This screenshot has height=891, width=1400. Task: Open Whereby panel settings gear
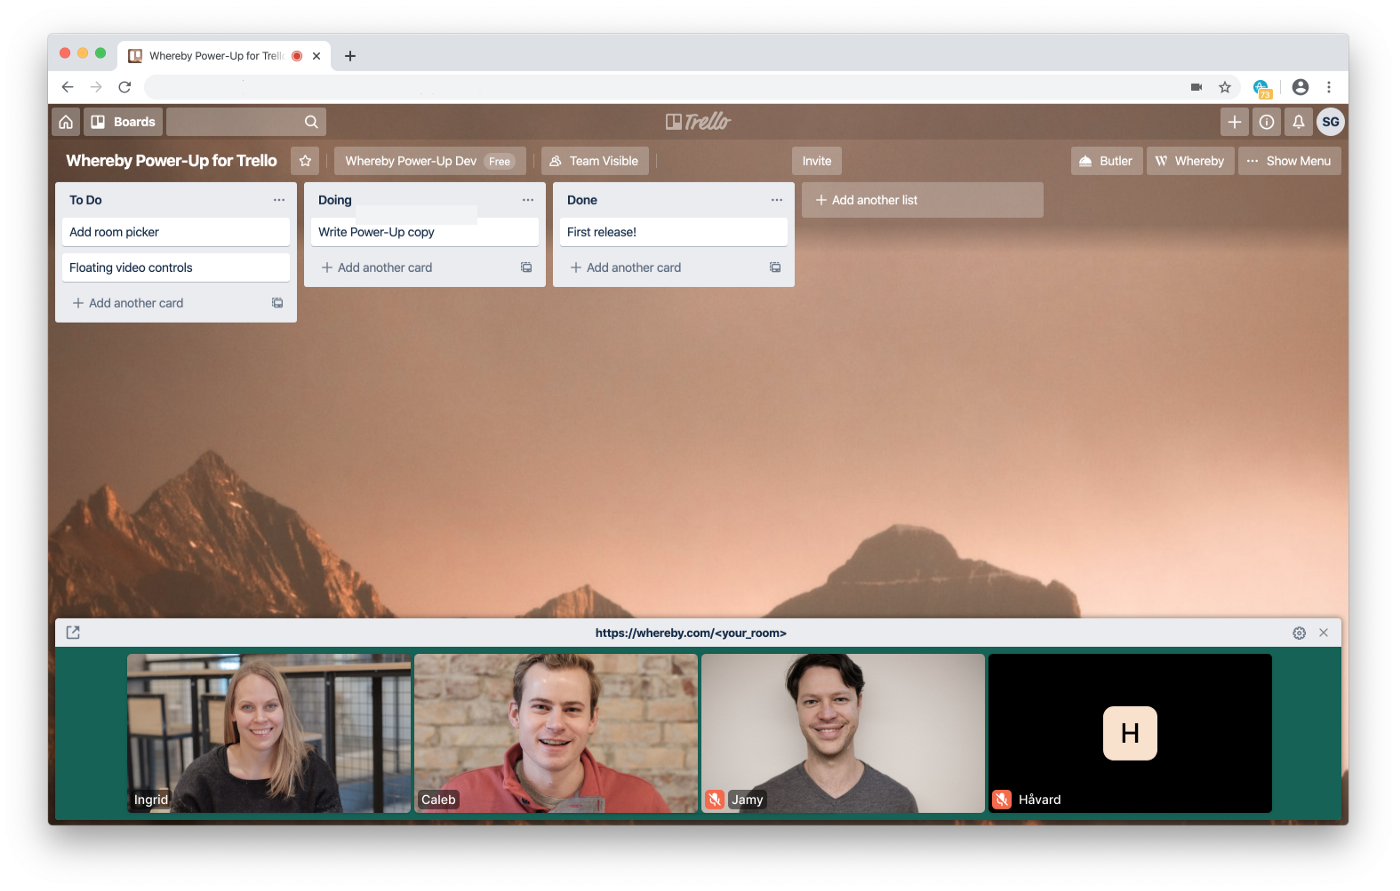click(x=1299, y=633)
